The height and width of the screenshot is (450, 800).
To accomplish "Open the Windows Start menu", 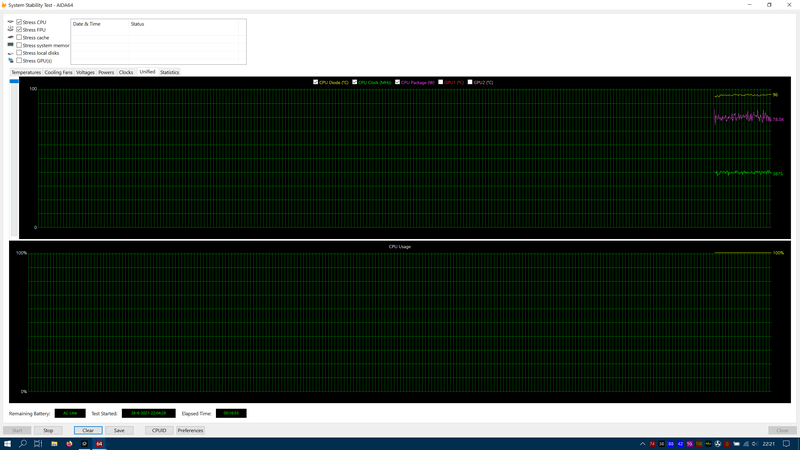I will 7,444.
